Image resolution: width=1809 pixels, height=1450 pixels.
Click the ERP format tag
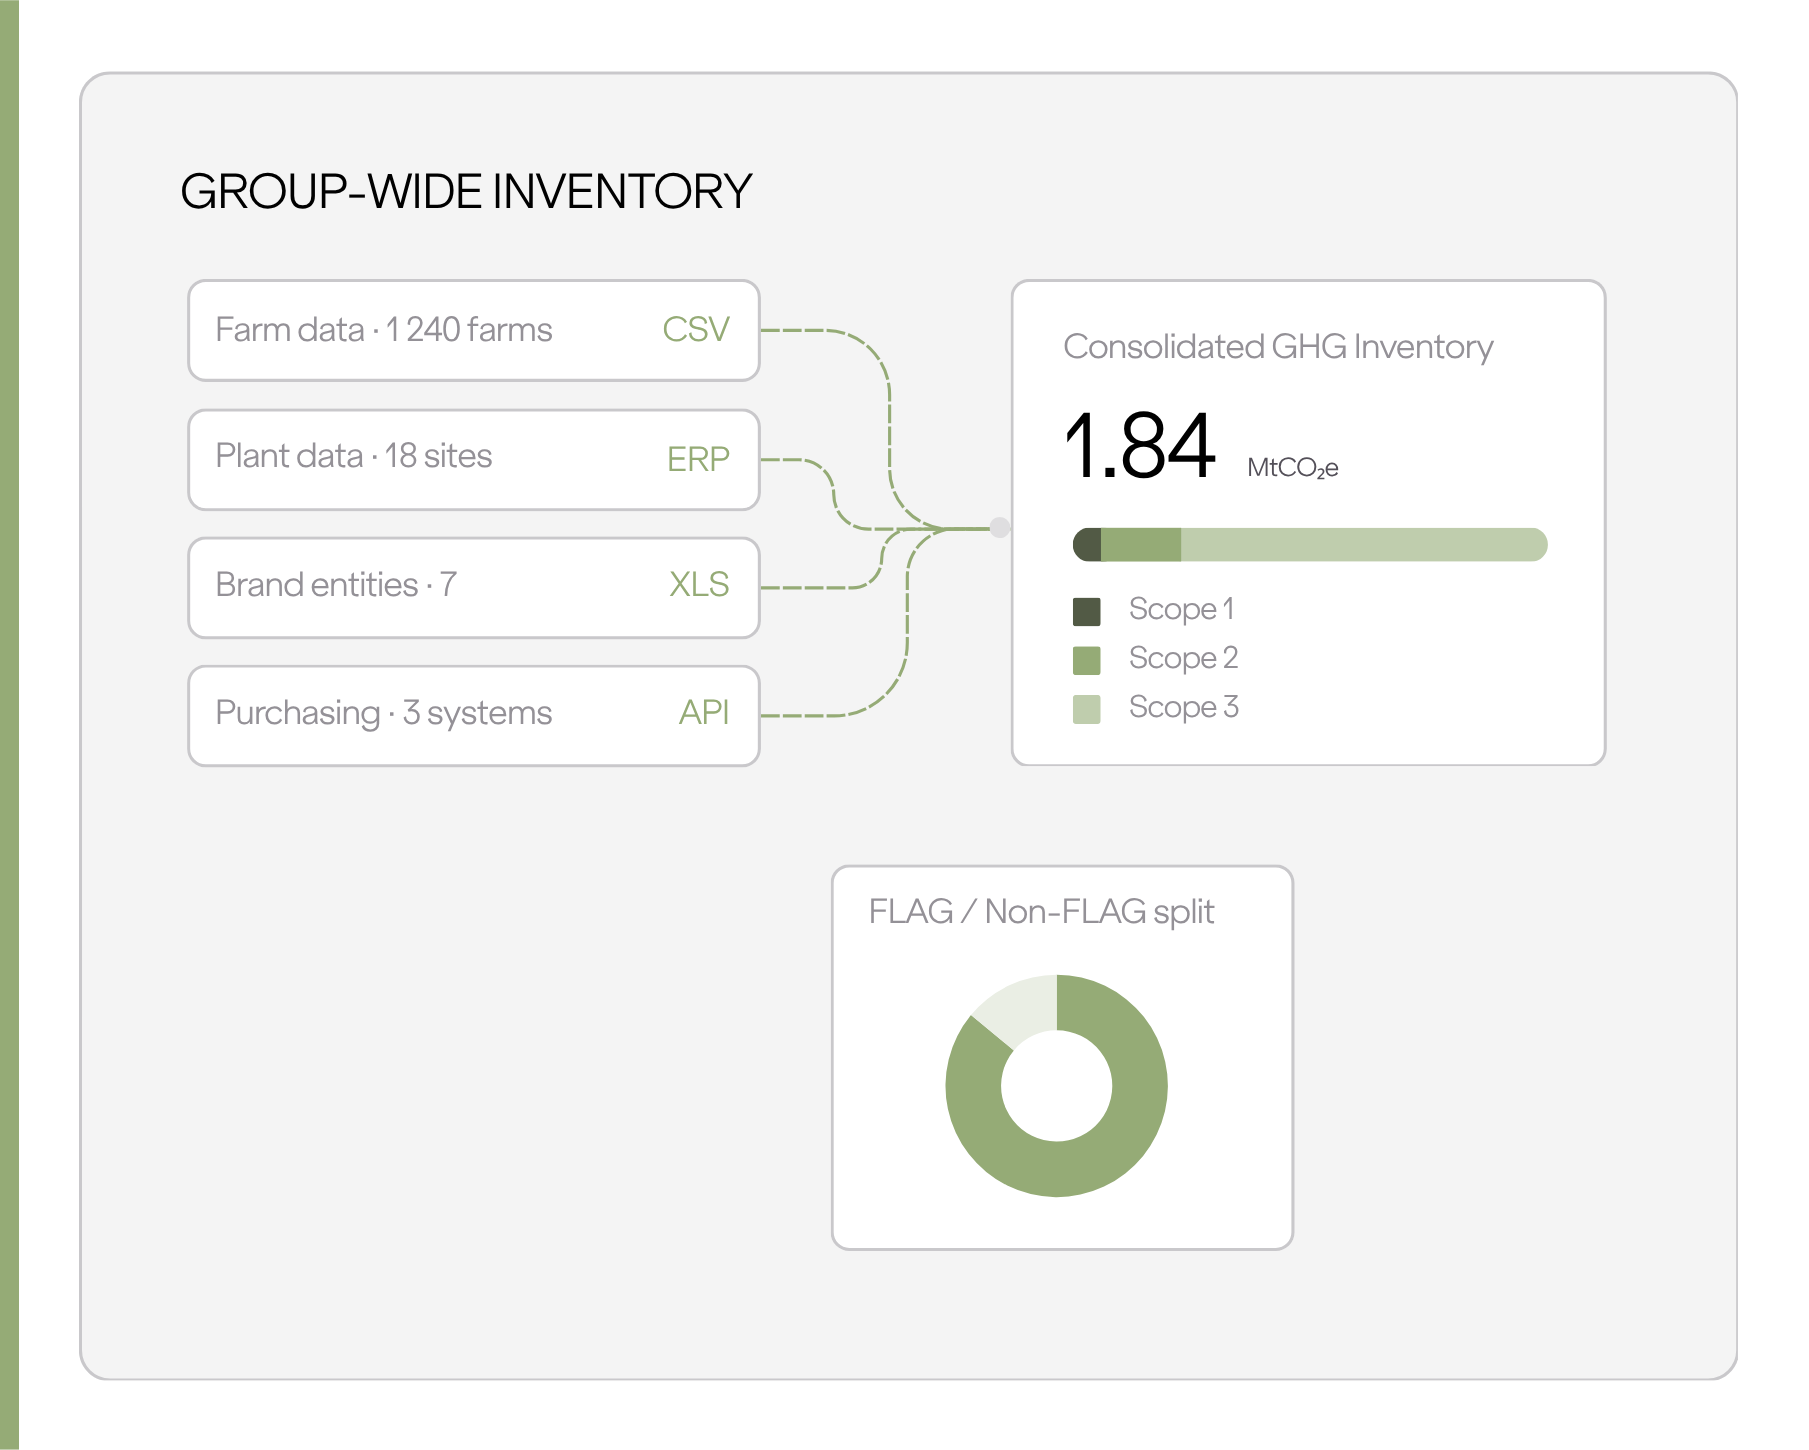pos(698,459)
